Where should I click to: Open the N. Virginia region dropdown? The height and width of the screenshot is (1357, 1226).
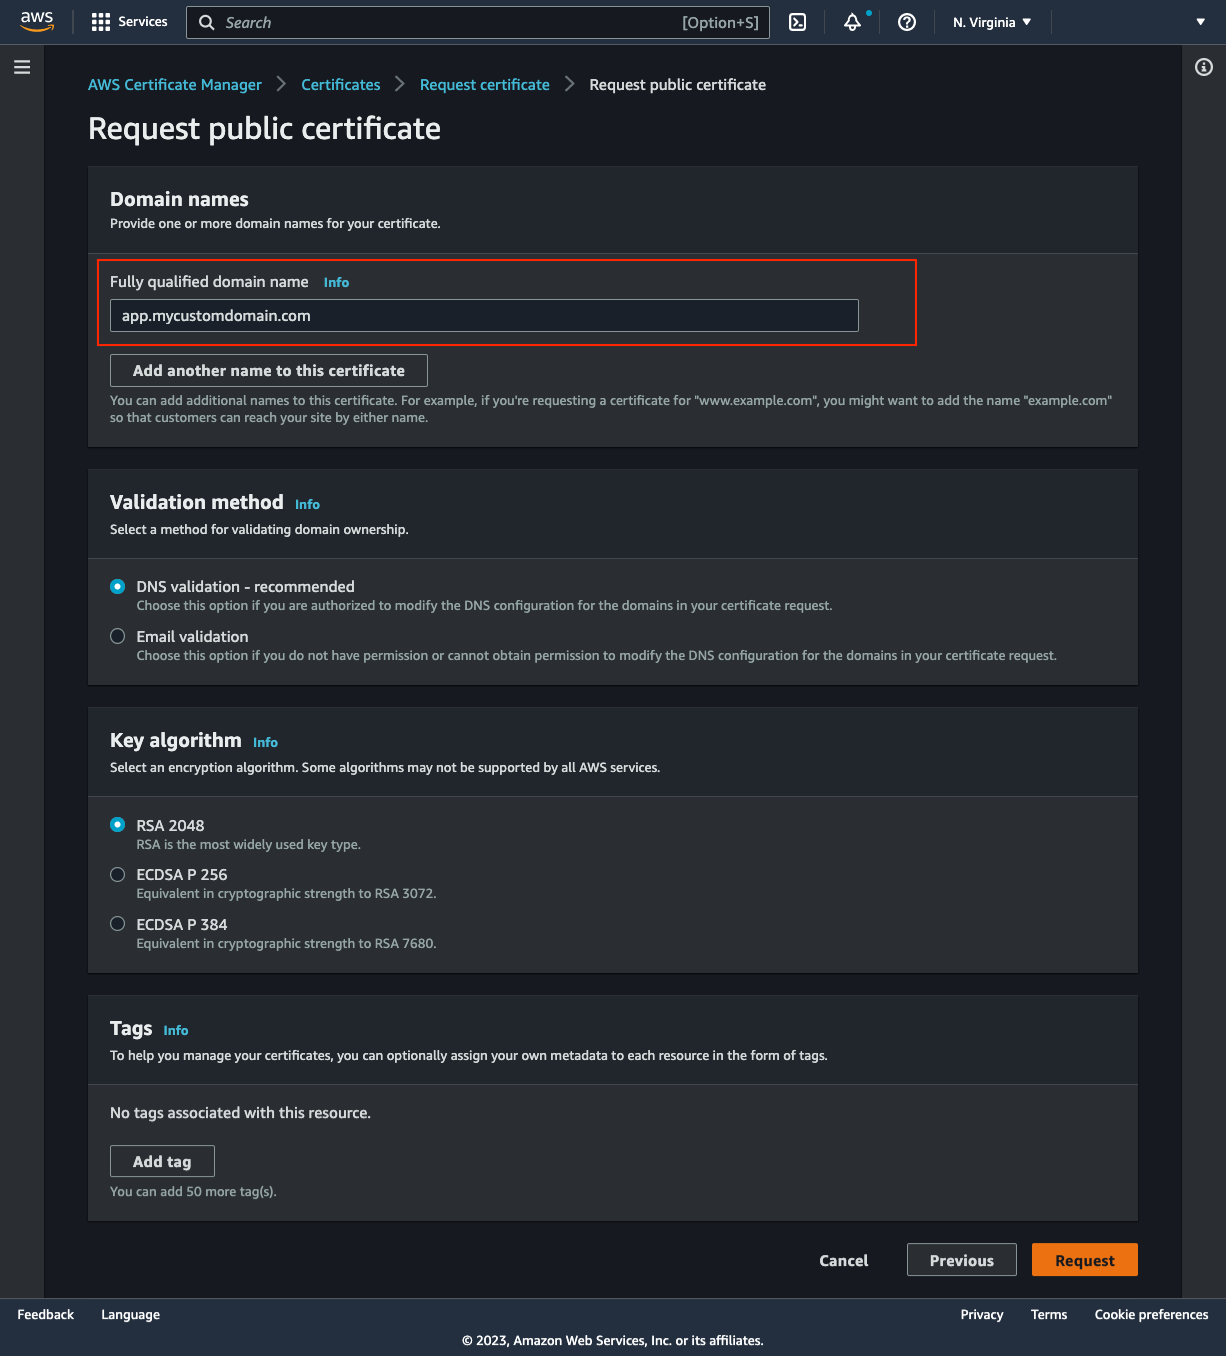click(991, 22)
